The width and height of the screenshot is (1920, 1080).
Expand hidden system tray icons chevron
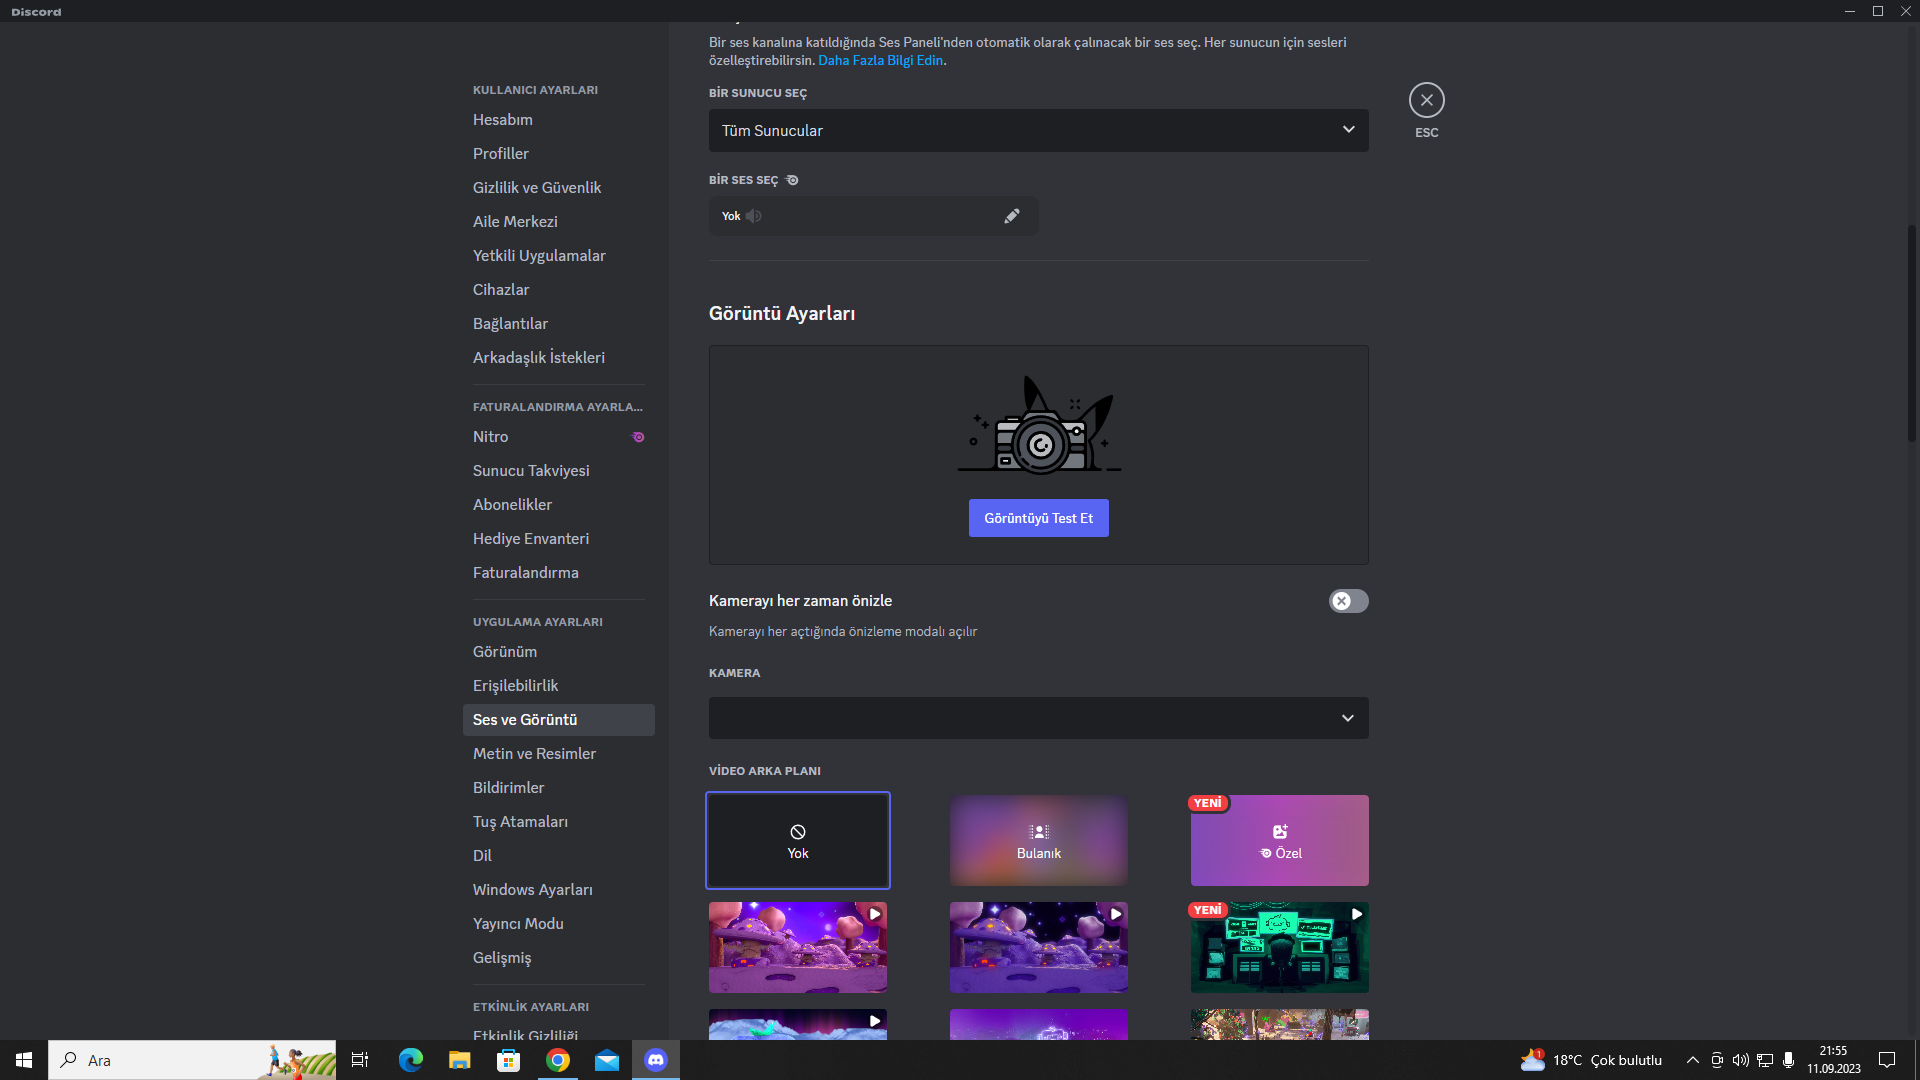click(1692, 1060)
